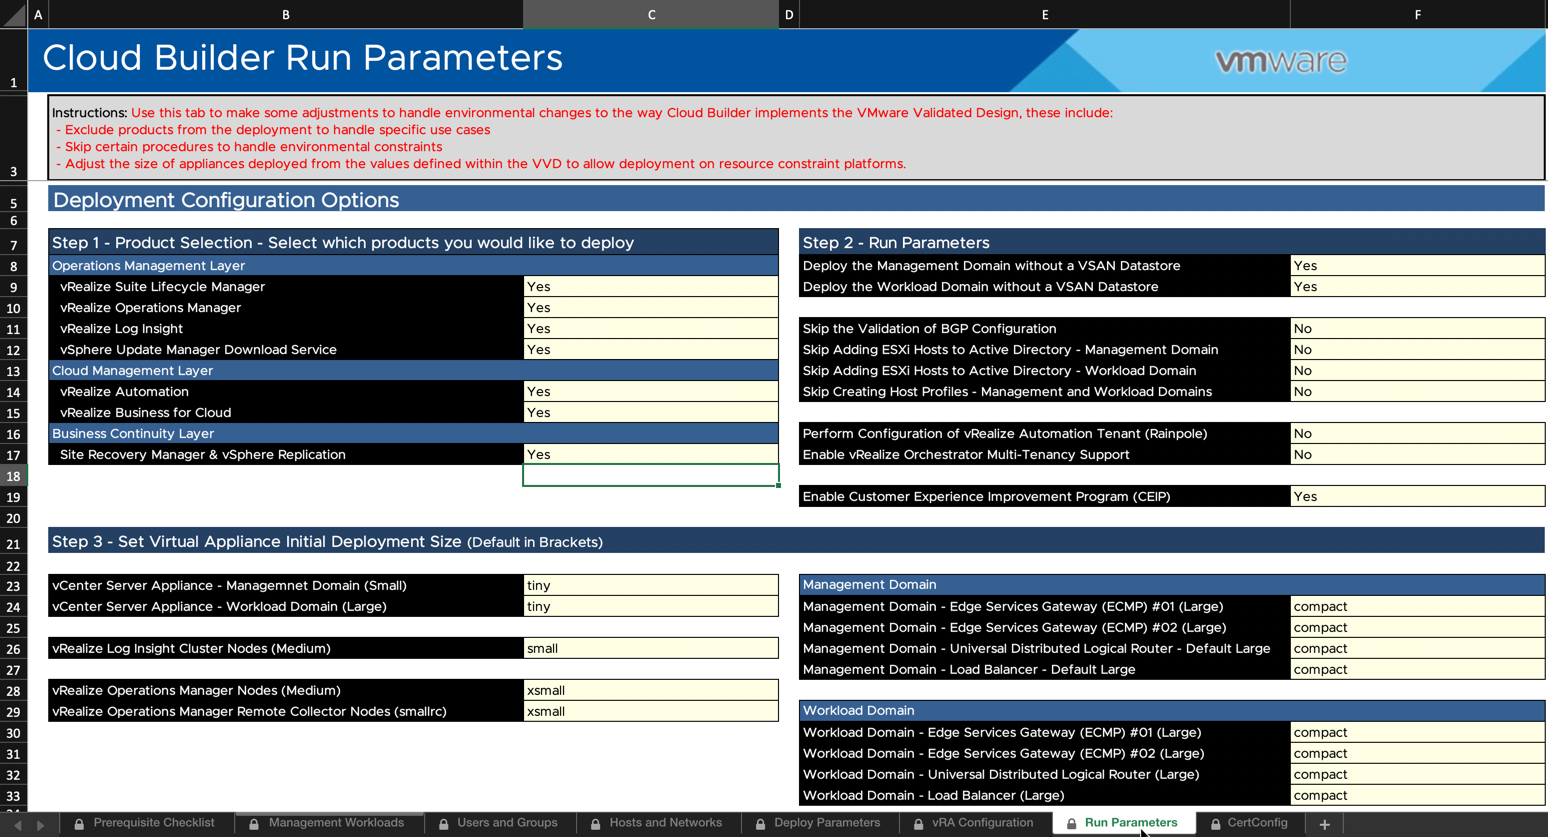Click the VMware logo in the header
The image size is (1548, 837).
pyautogui.click(x=1280, y=61)
